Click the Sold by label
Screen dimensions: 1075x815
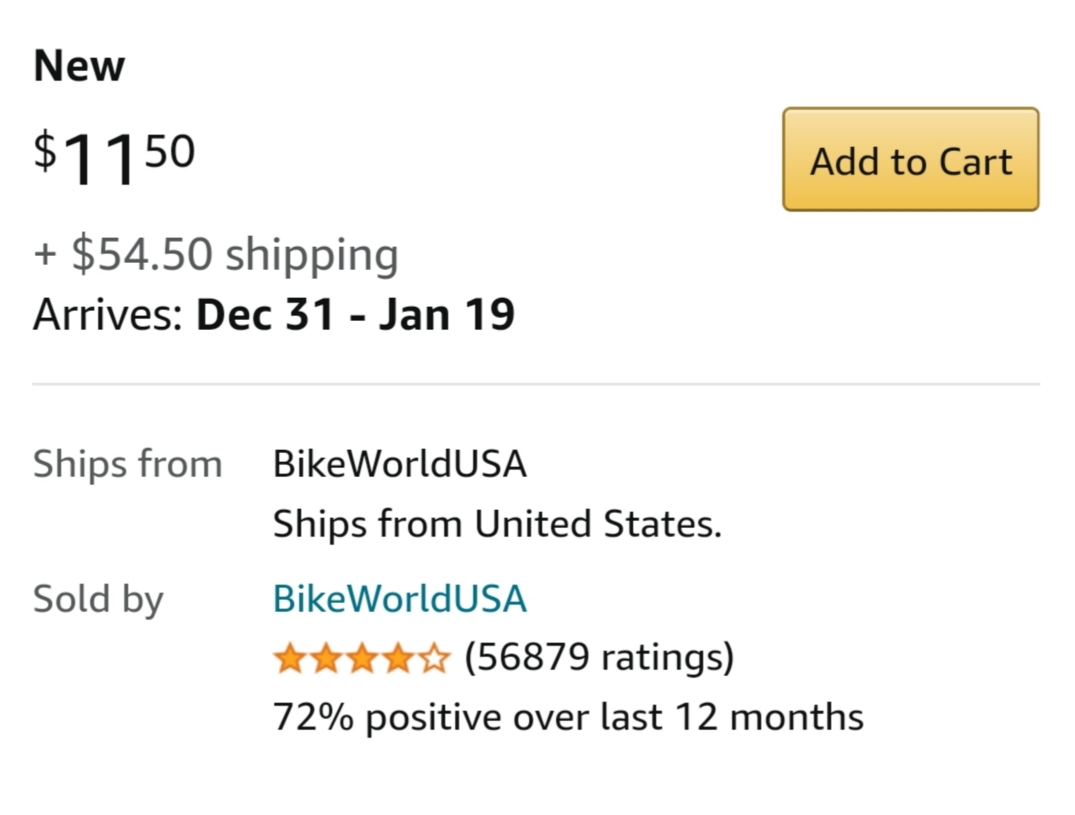click(x=98, y=599)
